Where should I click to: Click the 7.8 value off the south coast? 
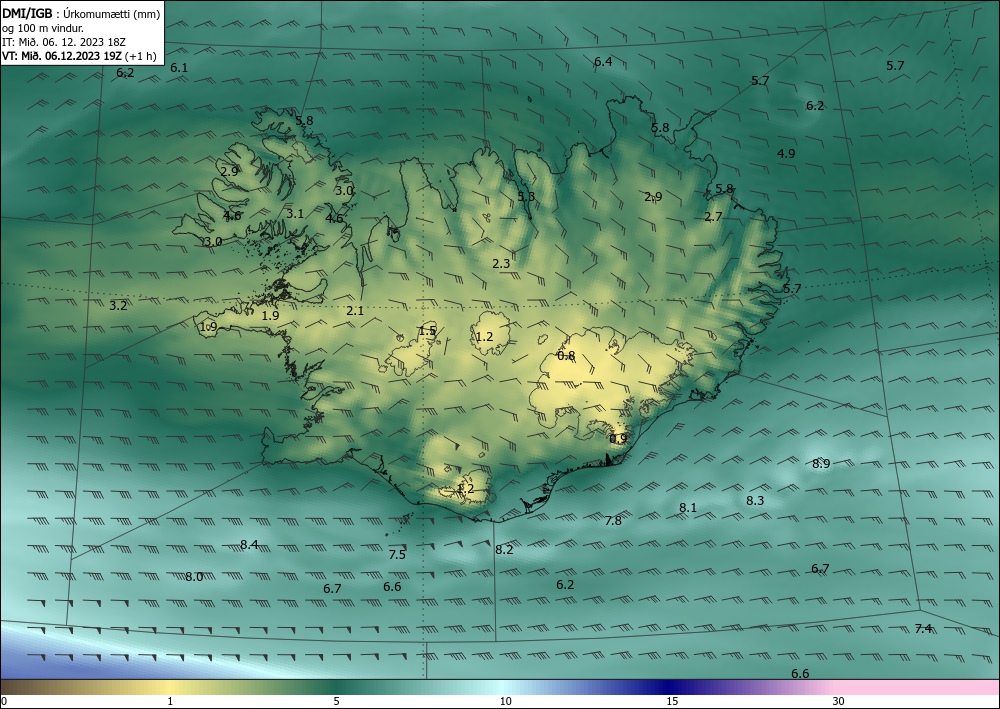coord(613,521)
